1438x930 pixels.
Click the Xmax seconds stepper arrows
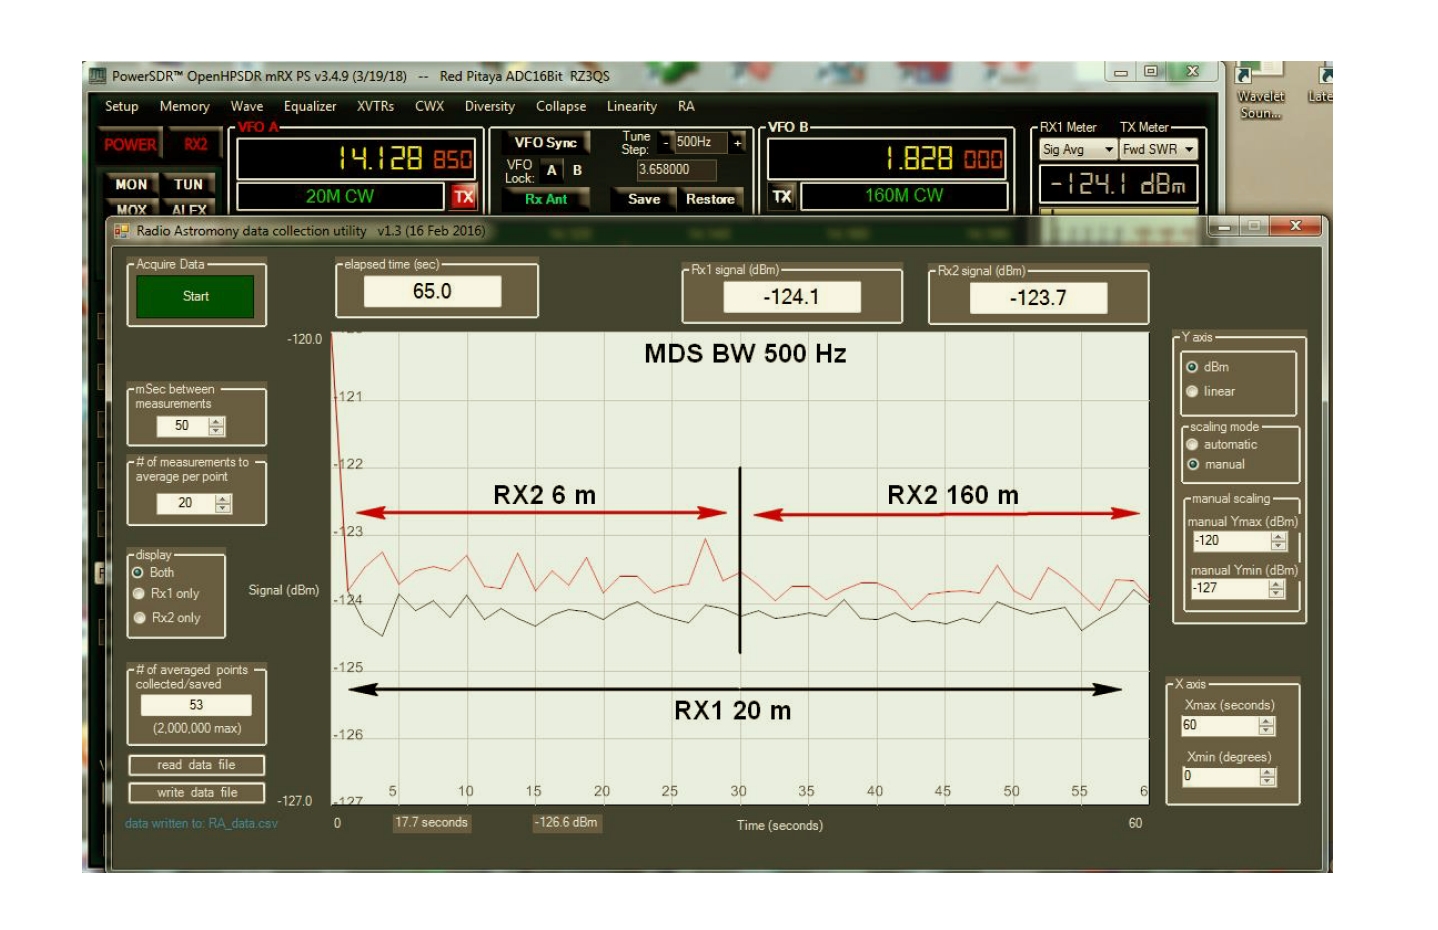[x=1267, y=726]
